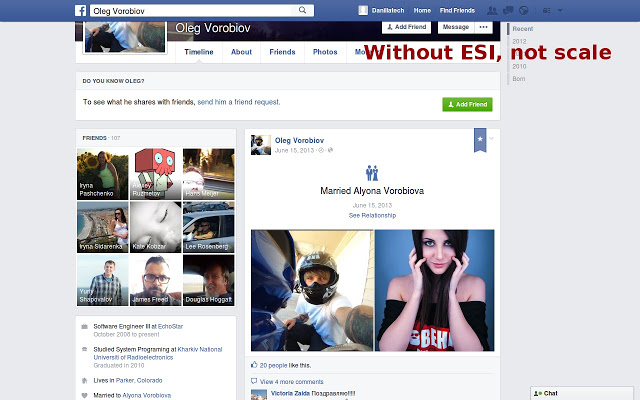Open Hans Meijer friend thumbnail
Image resolution: width=640 pixels, height=400 pixels.
(209, 174)
